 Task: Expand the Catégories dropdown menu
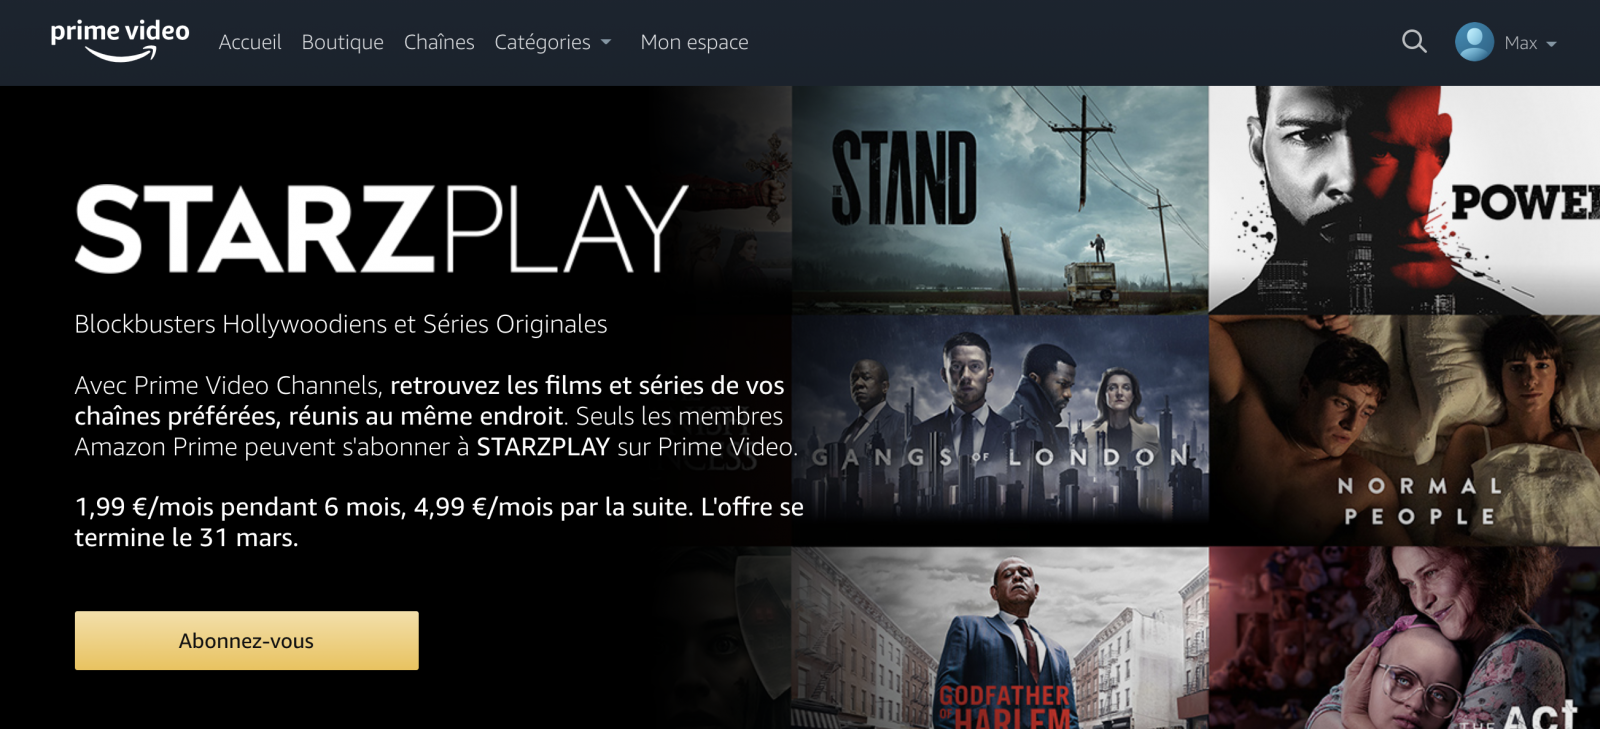[x=553, y=42]
